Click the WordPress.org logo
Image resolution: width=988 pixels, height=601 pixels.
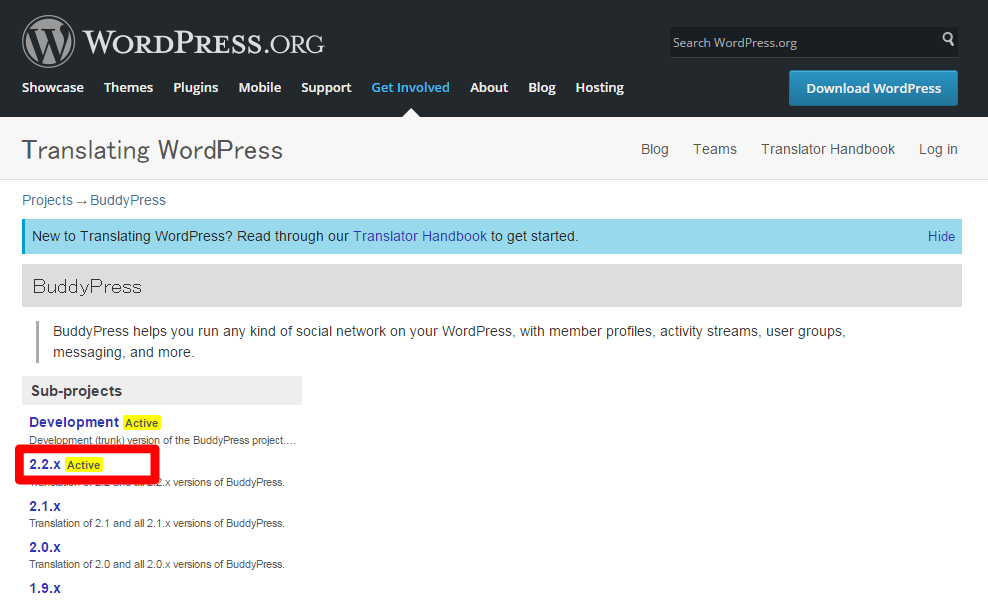tap(173, 42)
